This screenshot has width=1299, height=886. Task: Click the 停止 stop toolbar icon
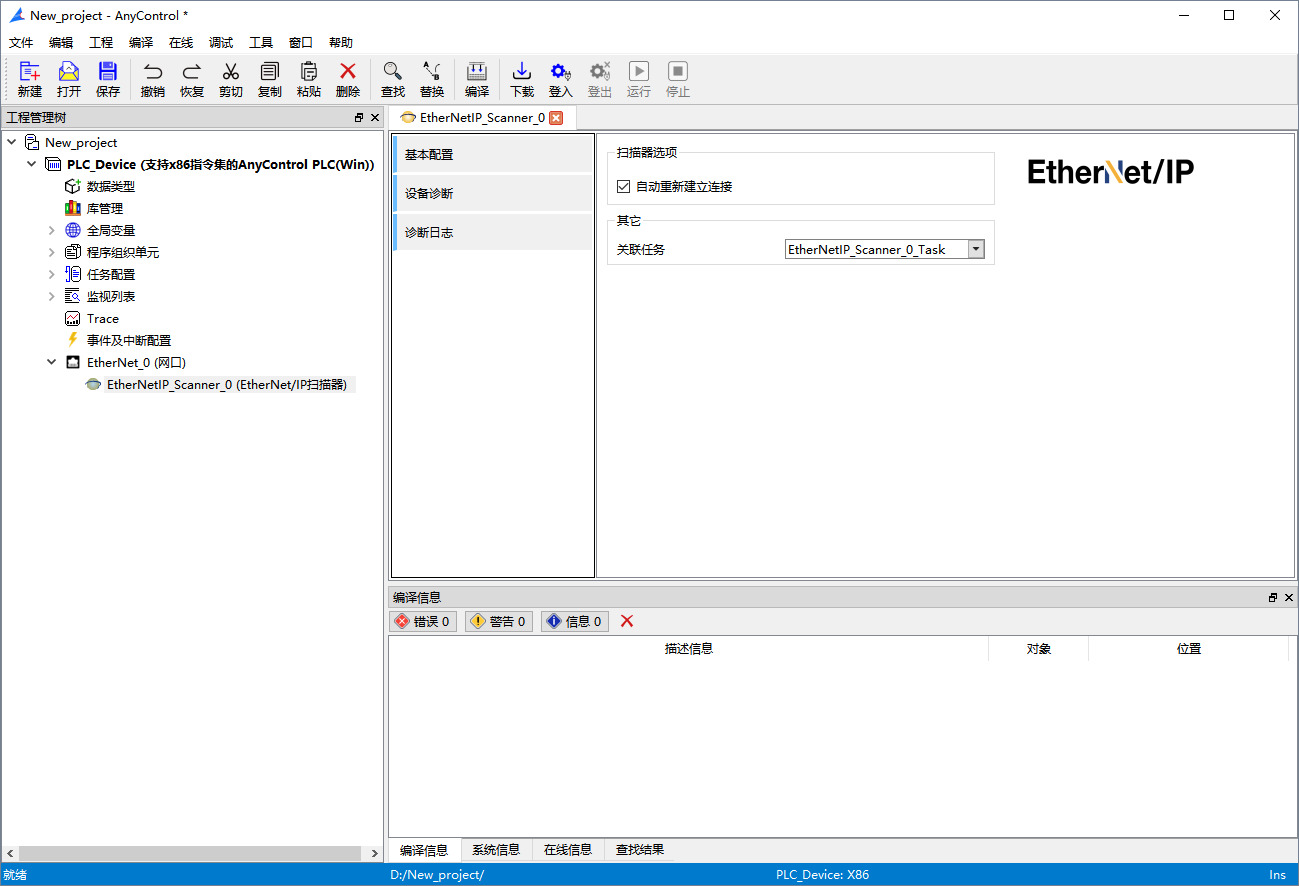(x=678, y=79)
